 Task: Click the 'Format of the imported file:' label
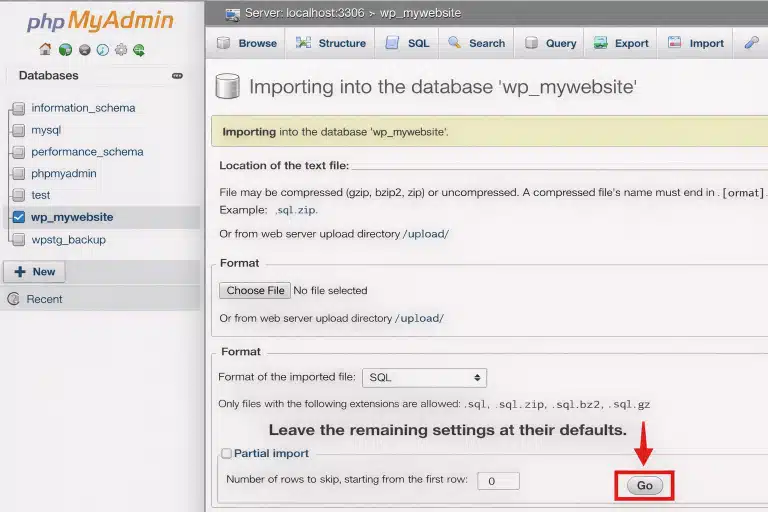point(287,377)
